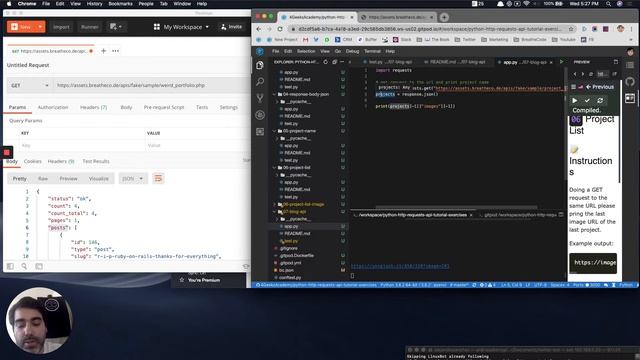Open the Search view in Gitpod activity bar

260,82
